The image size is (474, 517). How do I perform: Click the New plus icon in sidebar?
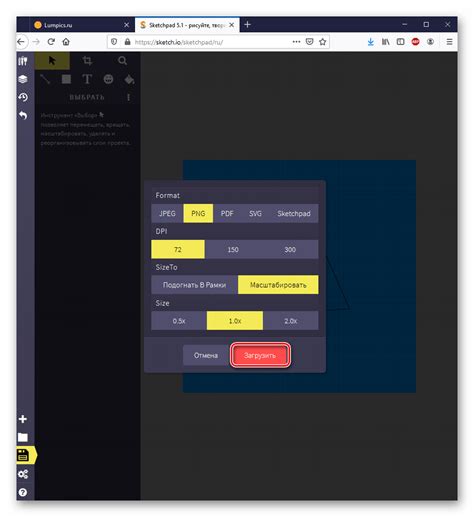(x=23, y=419)
